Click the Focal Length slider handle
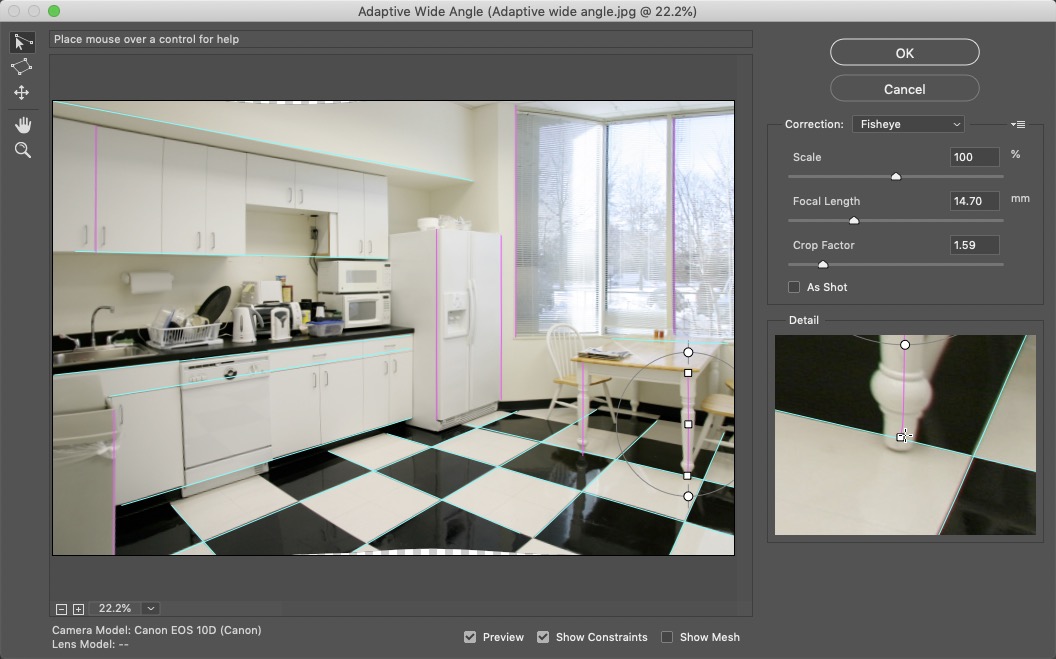The image size is (1056, 659). tap(854, 221)
